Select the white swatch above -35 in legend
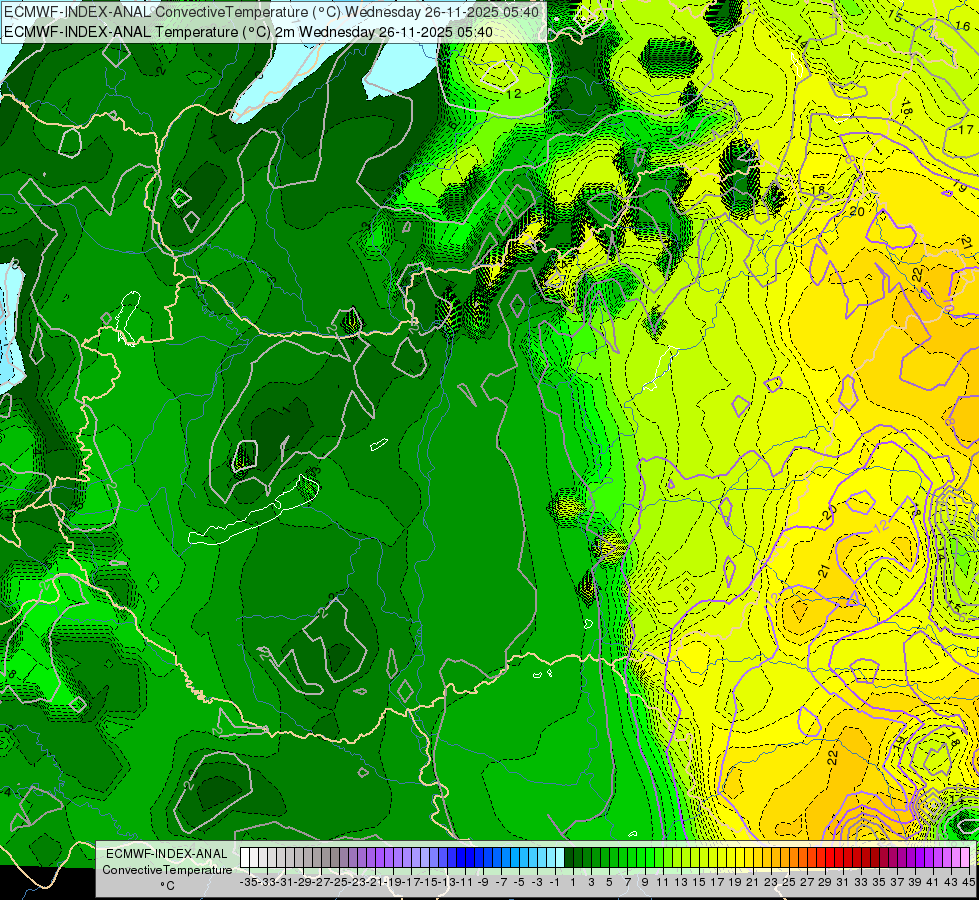This screenshot has width=979, height=900. 245,857
